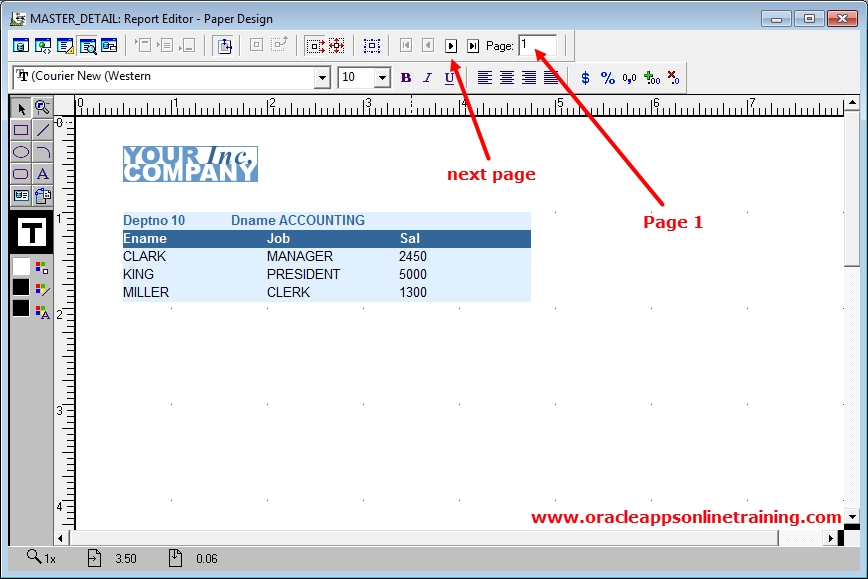
Task: Select the Your Company Inc. logo
Action: (190, 164)
